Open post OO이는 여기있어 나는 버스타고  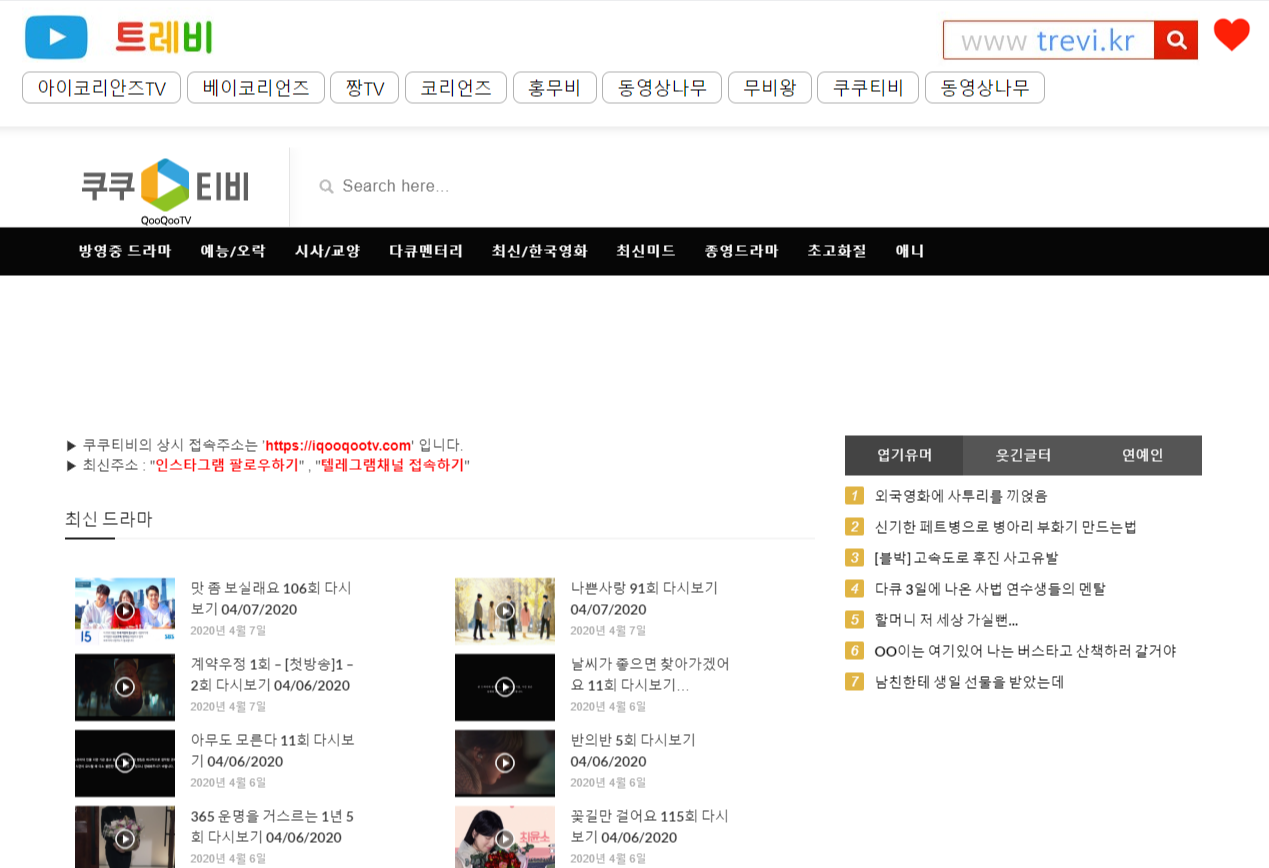(x=1025, y=651)
